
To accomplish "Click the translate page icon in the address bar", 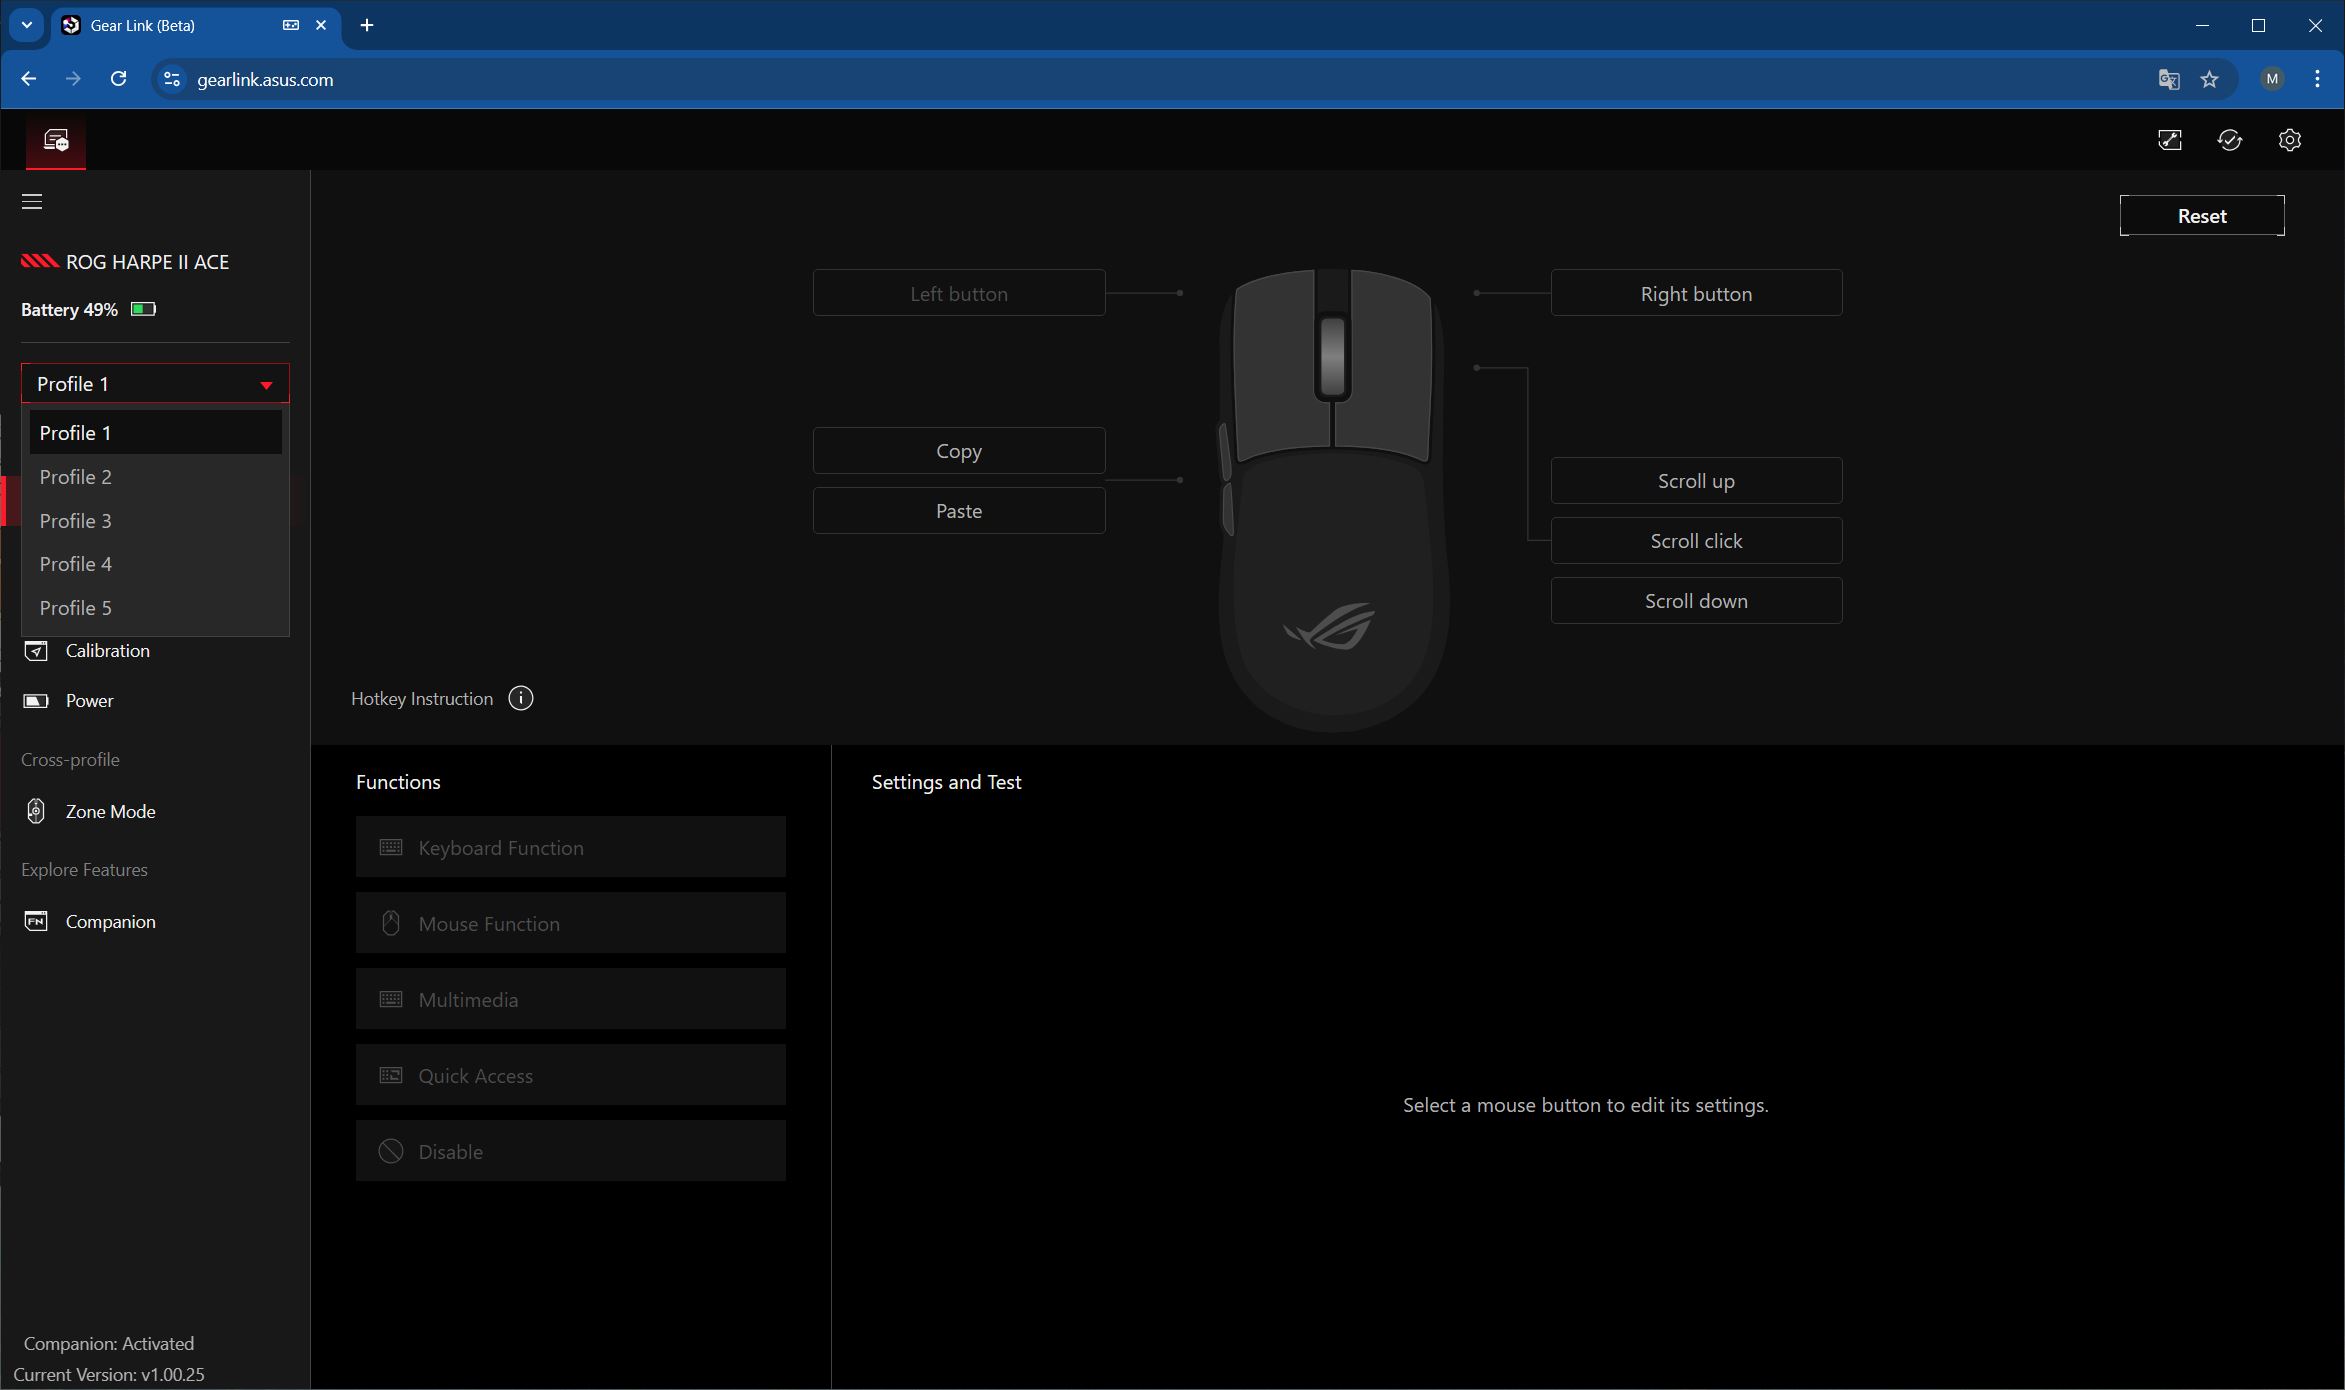I will pyautogui.click(x=2169, y=79).
